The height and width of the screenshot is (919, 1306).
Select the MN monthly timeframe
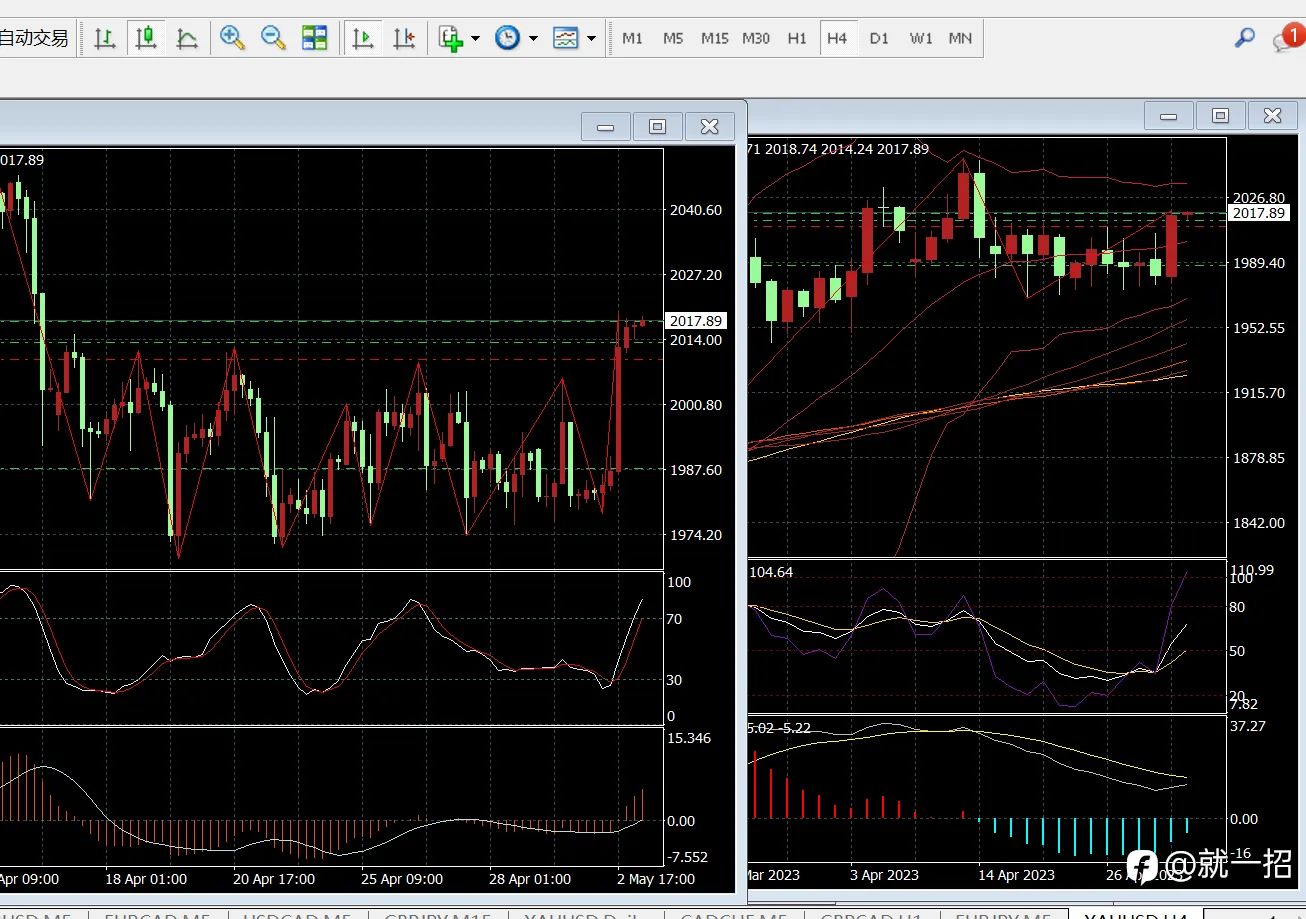(x=960, y=38)
